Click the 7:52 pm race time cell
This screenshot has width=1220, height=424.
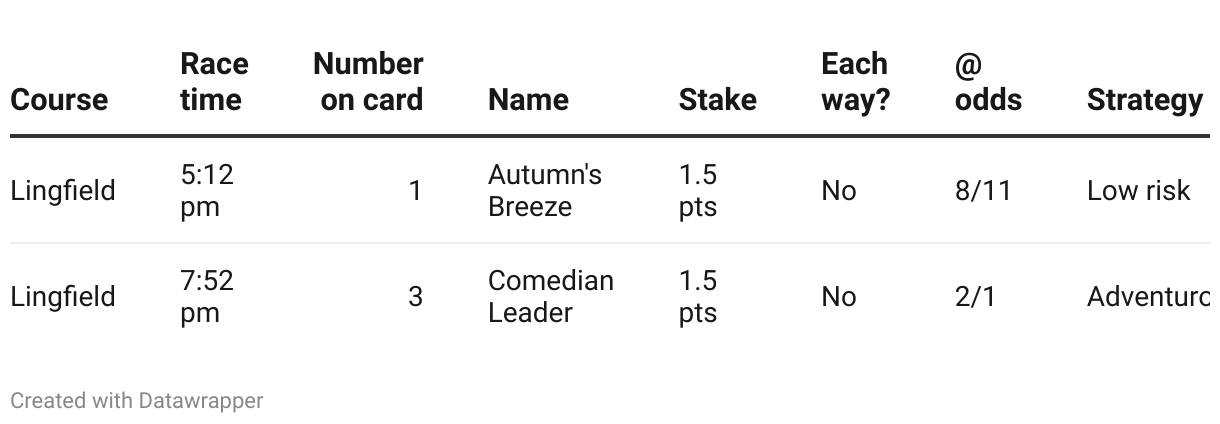(x=207, y=296)
